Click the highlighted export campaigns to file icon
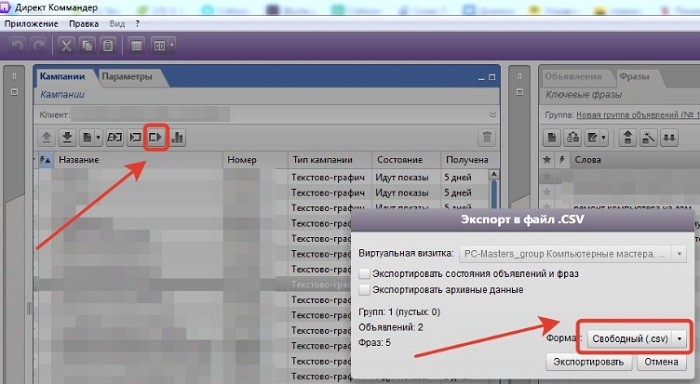Screen dimensions: 700x384 click(x=156, y=137)
